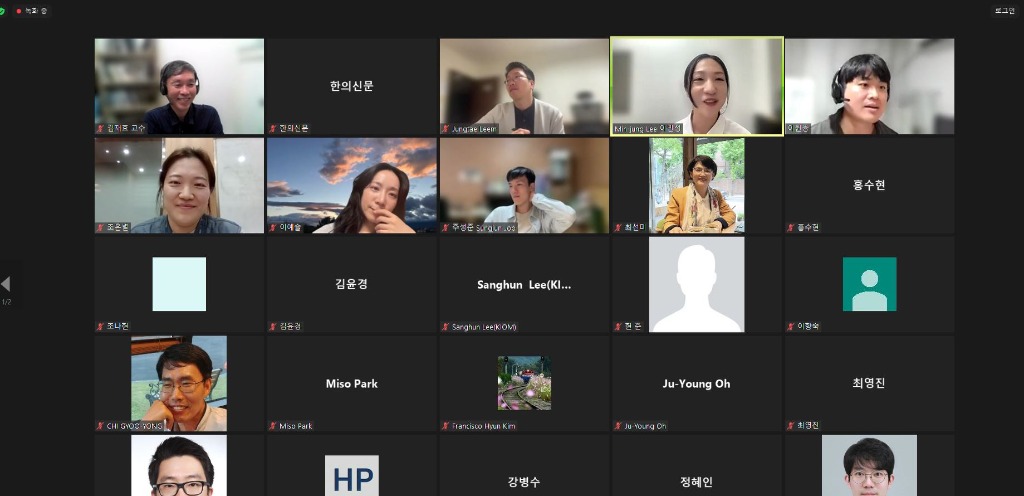Click muted mic icon beside 이예슬 label
This screenshot has width=1024, height=496.
[x=274, y=228]
